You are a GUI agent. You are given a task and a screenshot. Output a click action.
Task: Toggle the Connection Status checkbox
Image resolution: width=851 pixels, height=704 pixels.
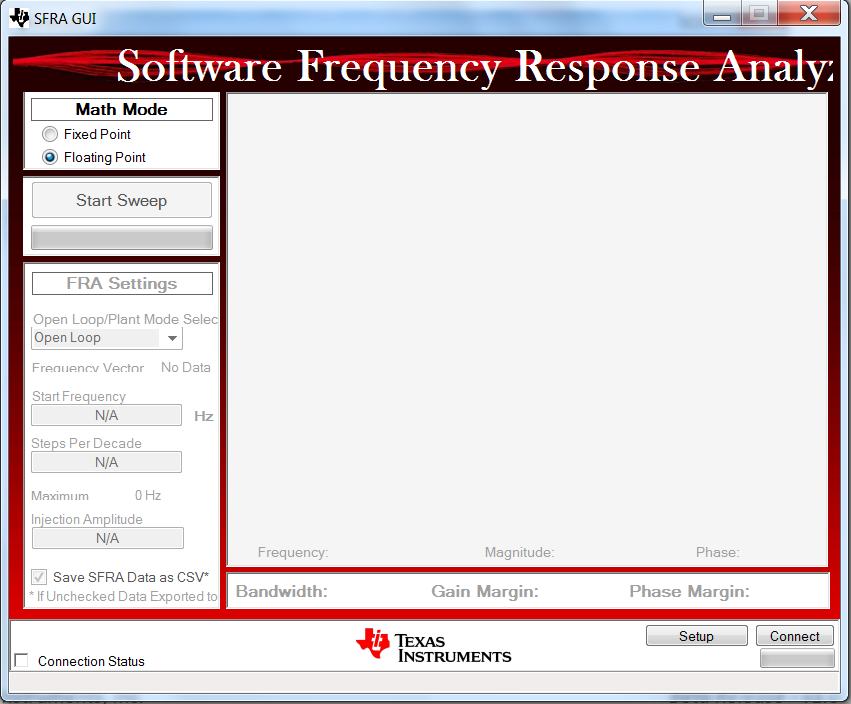tap(20, 660)
